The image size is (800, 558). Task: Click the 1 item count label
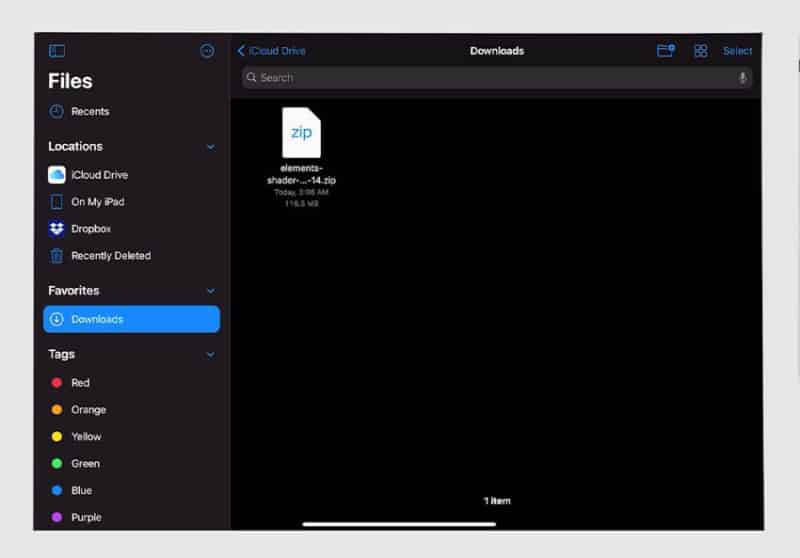[497, 501]
